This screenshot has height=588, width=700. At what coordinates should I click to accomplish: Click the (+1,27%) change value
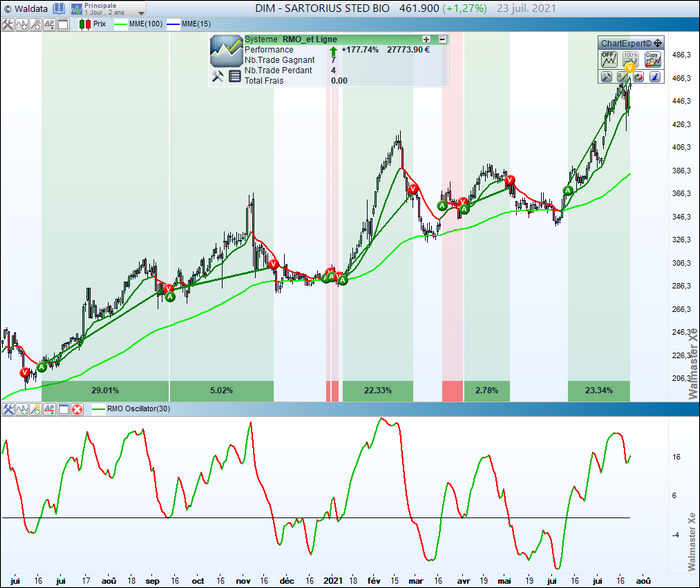[x=465, y=8]
